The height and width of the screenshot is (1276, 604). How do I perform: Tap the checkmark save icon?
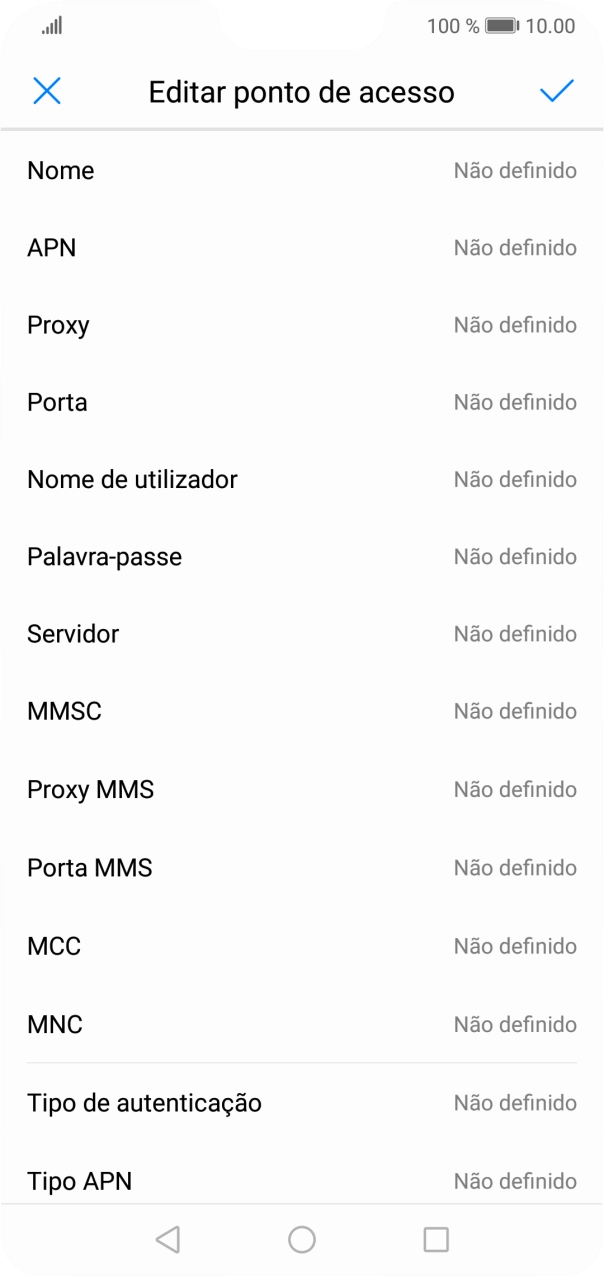point(556,92)
